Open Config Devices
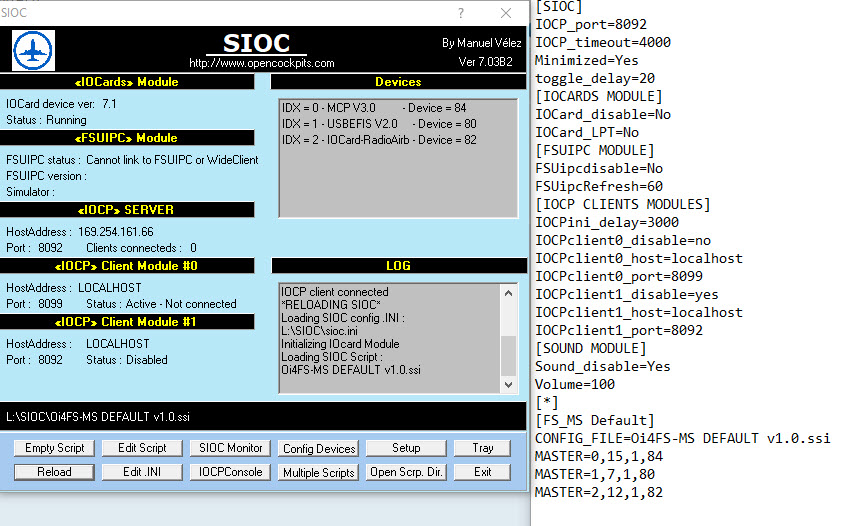The height and width of the screenshot is (526, 848). (319, 449)
